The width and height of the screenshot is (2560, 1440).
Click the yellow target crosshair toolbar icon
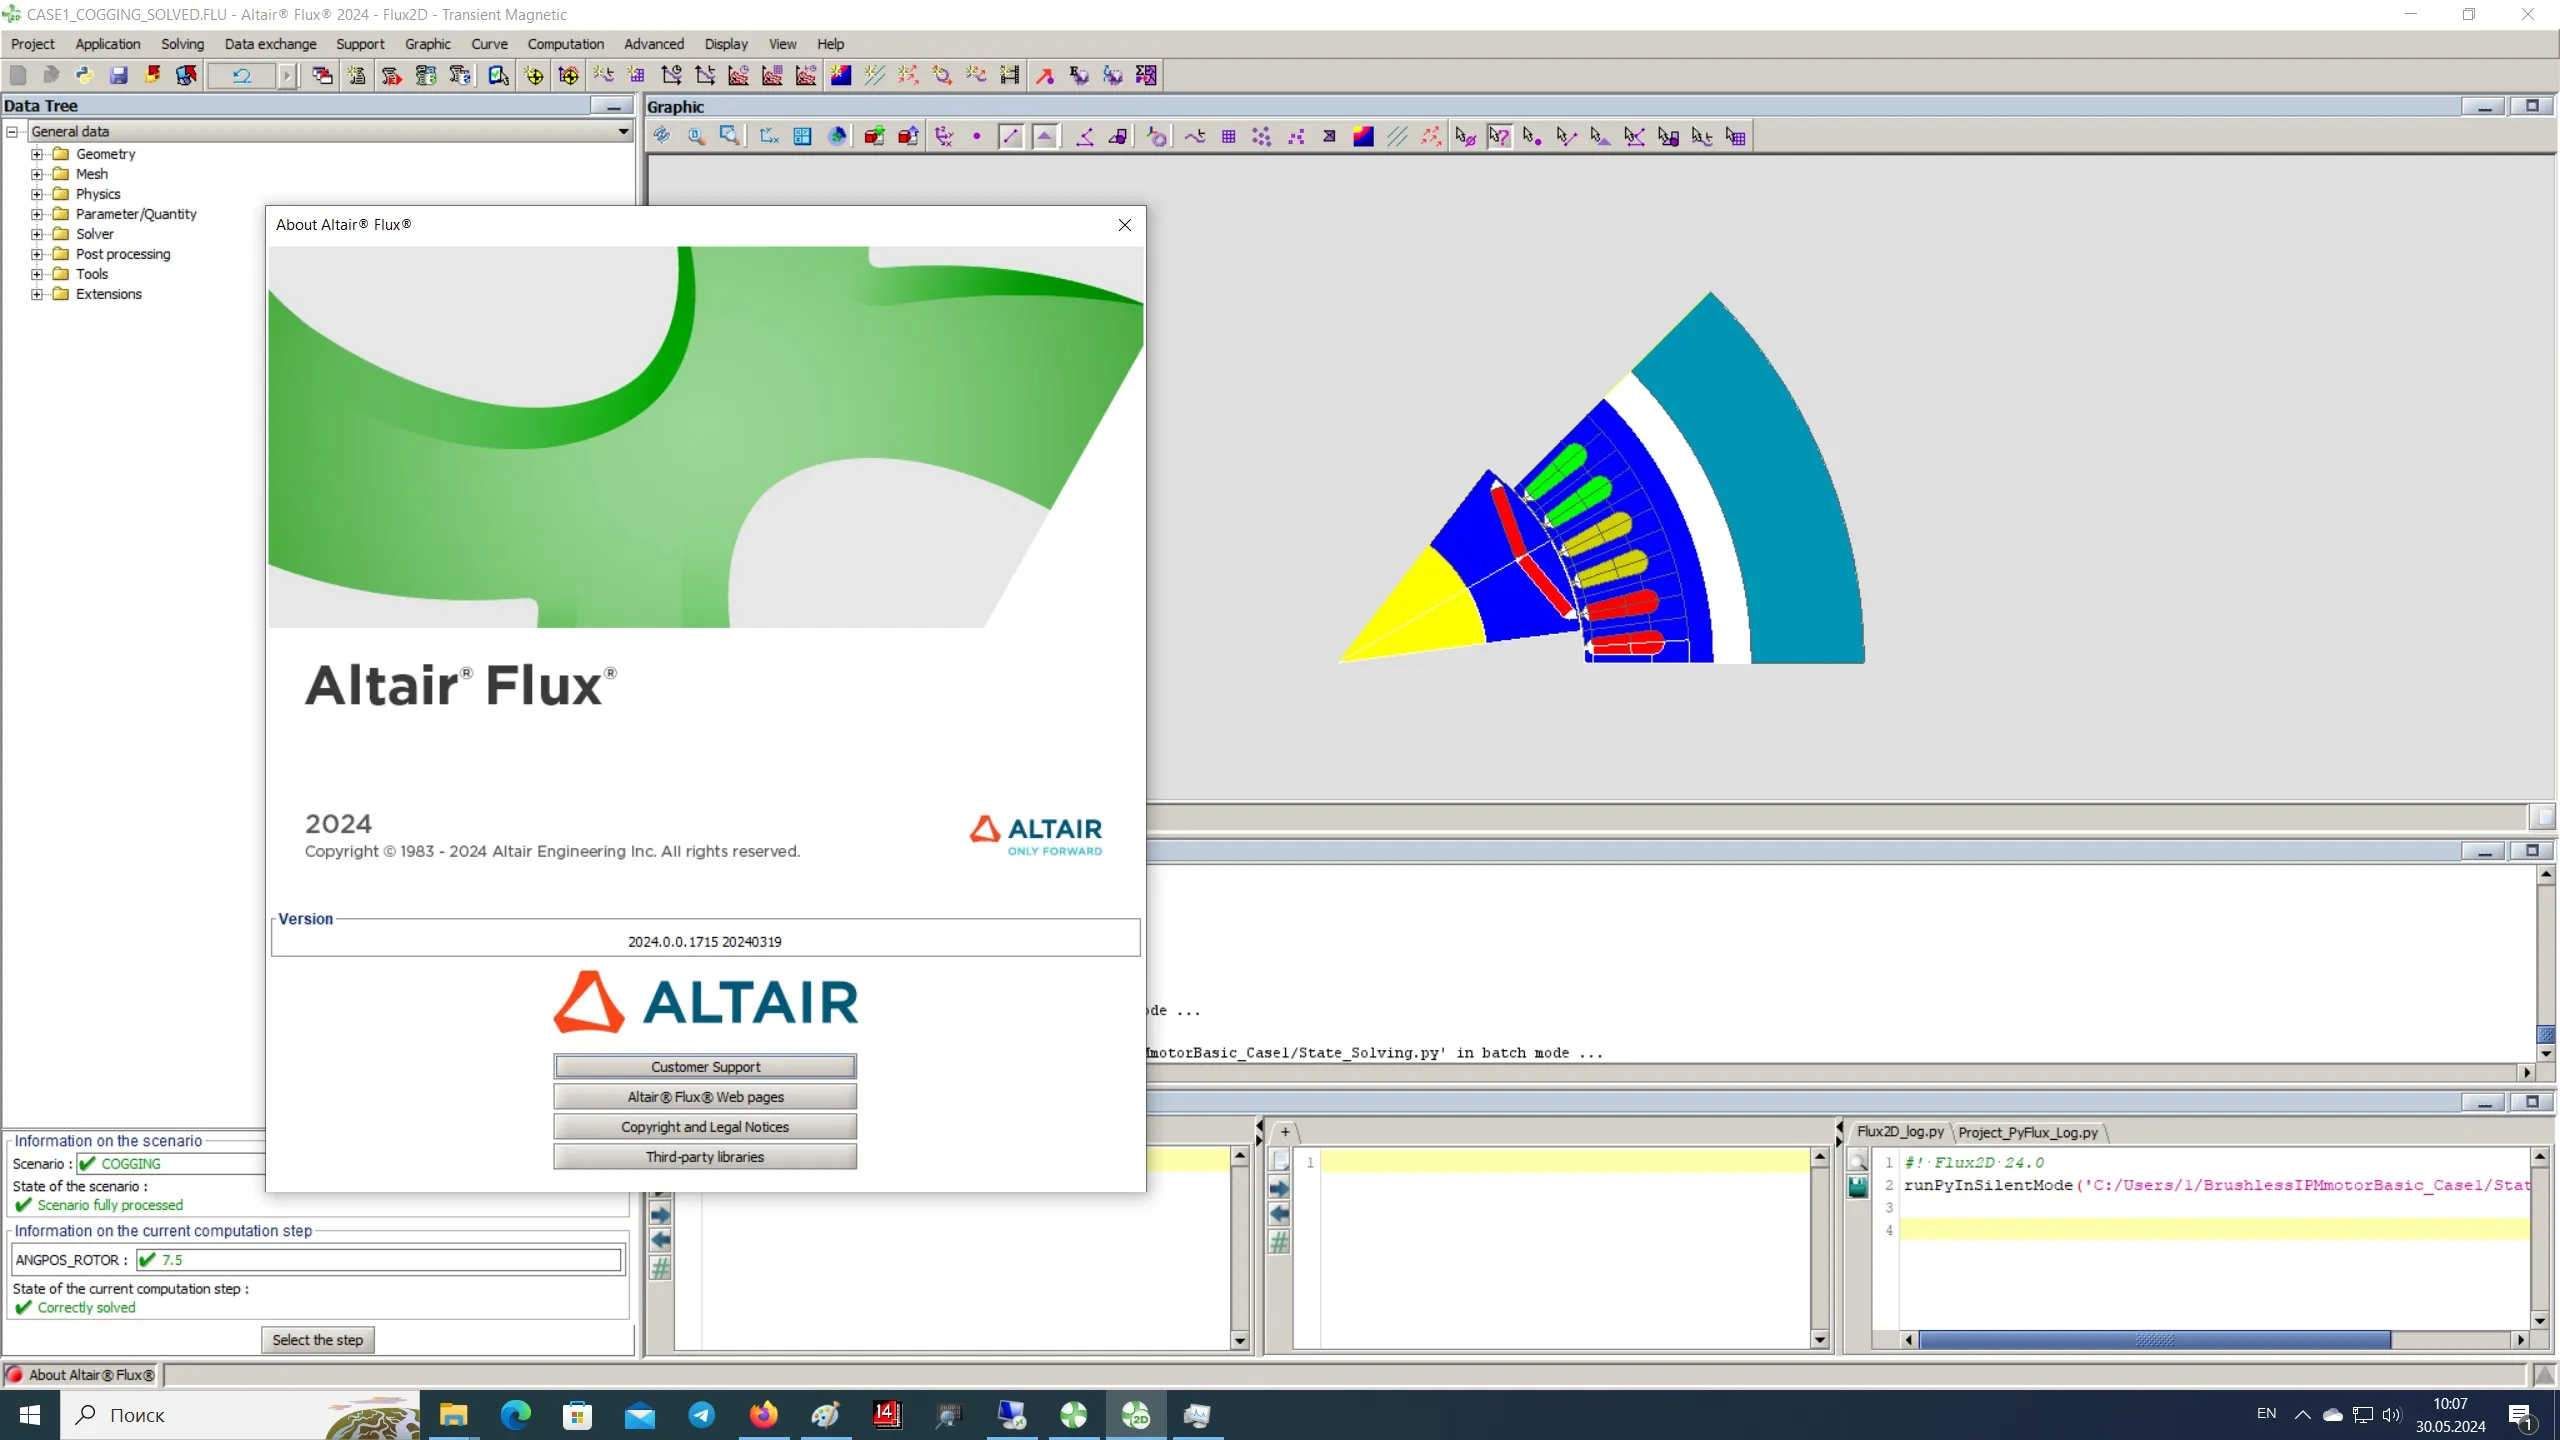coord(534,75)
